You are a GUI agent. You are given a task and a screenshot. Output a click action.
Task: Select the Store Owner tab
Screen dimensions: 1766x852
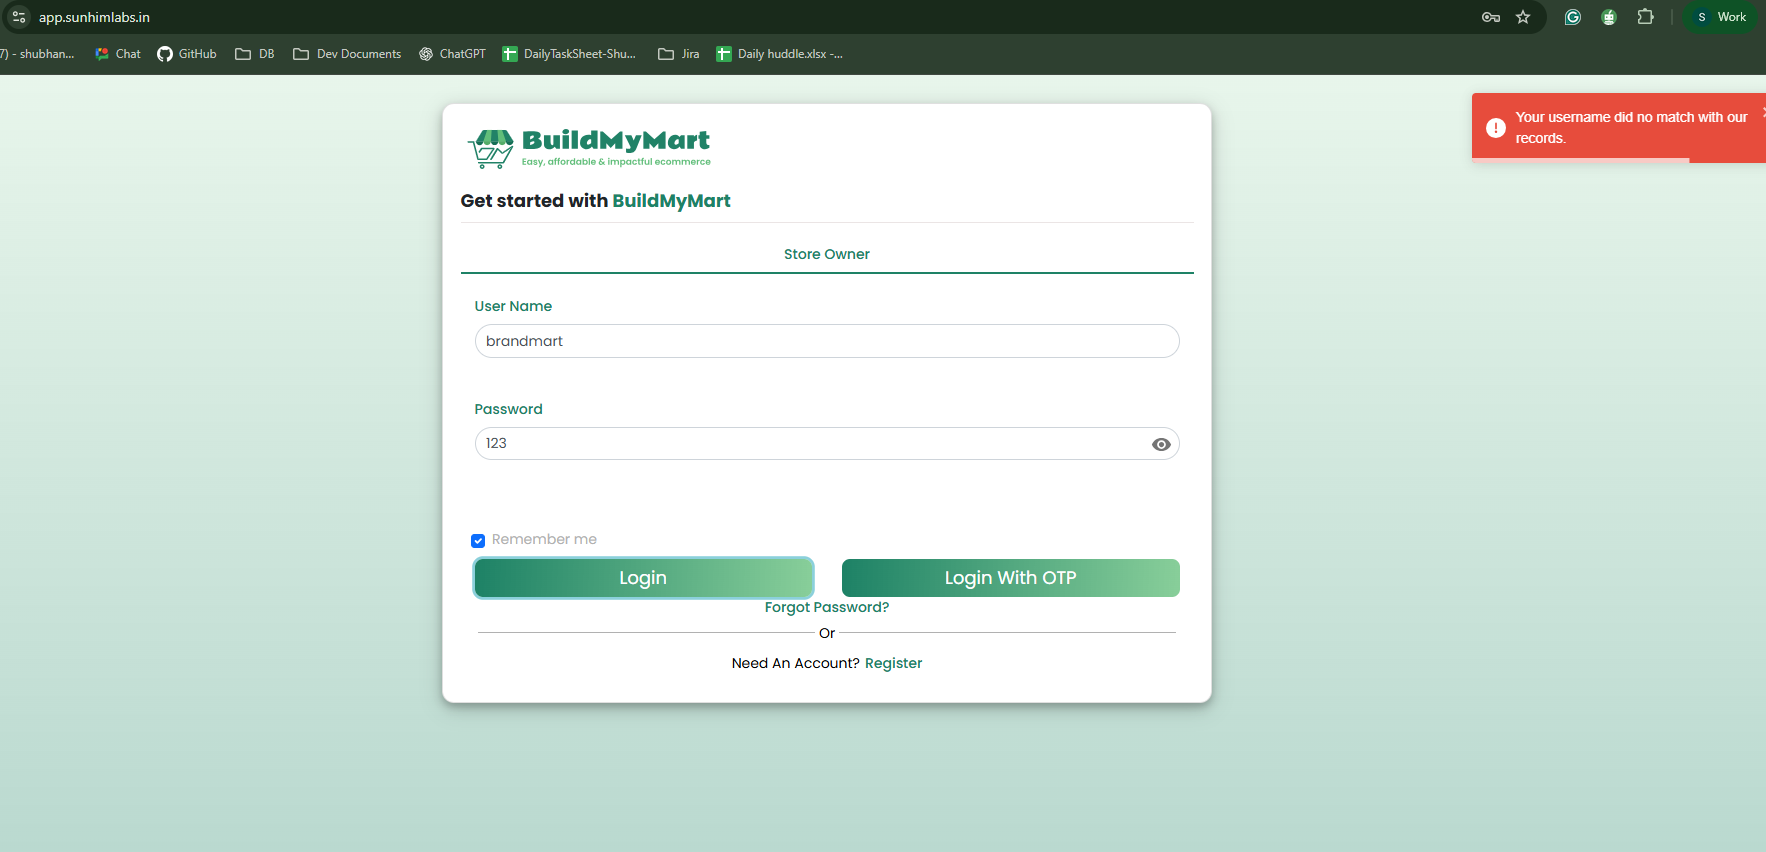[827, 254]
